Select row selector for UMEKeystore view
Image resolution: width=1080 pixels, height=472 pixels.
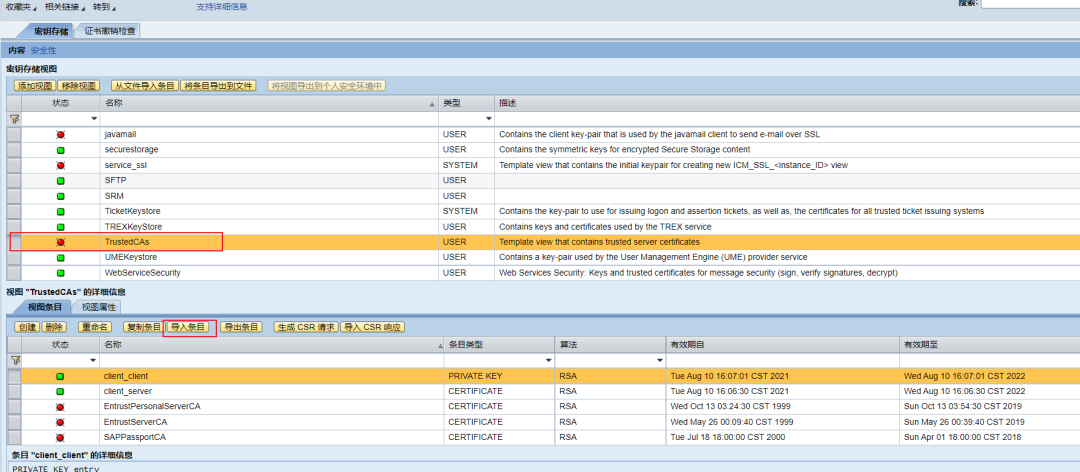[x=14, y=257]
